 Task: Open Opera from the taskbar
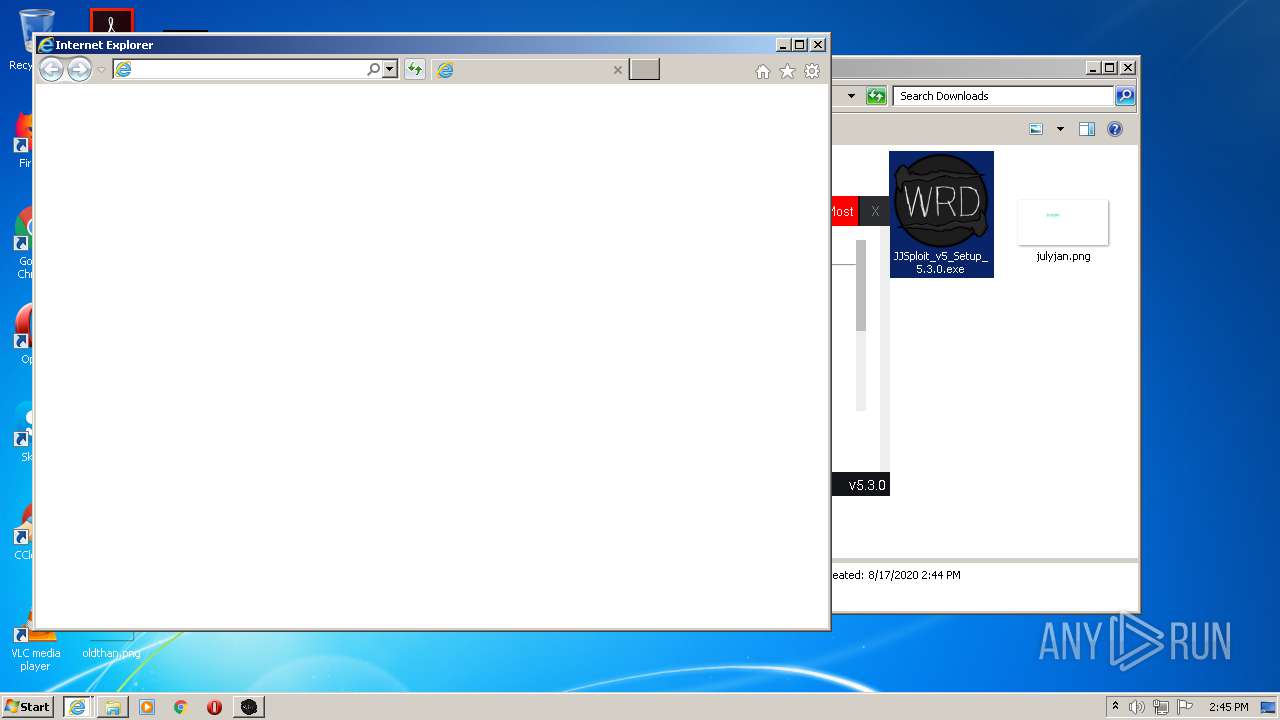pyautogui.click(x=214, y=707)
